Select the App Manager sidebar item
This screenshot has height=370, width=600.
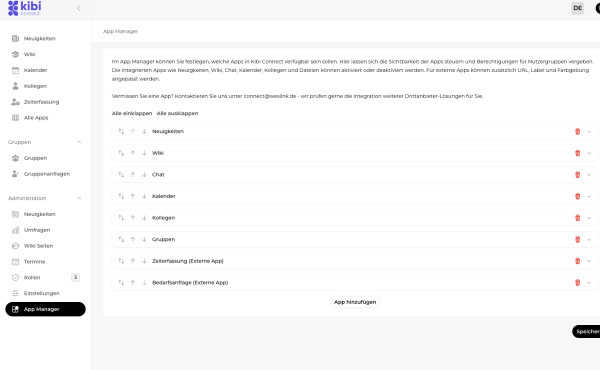click(45, 309)
